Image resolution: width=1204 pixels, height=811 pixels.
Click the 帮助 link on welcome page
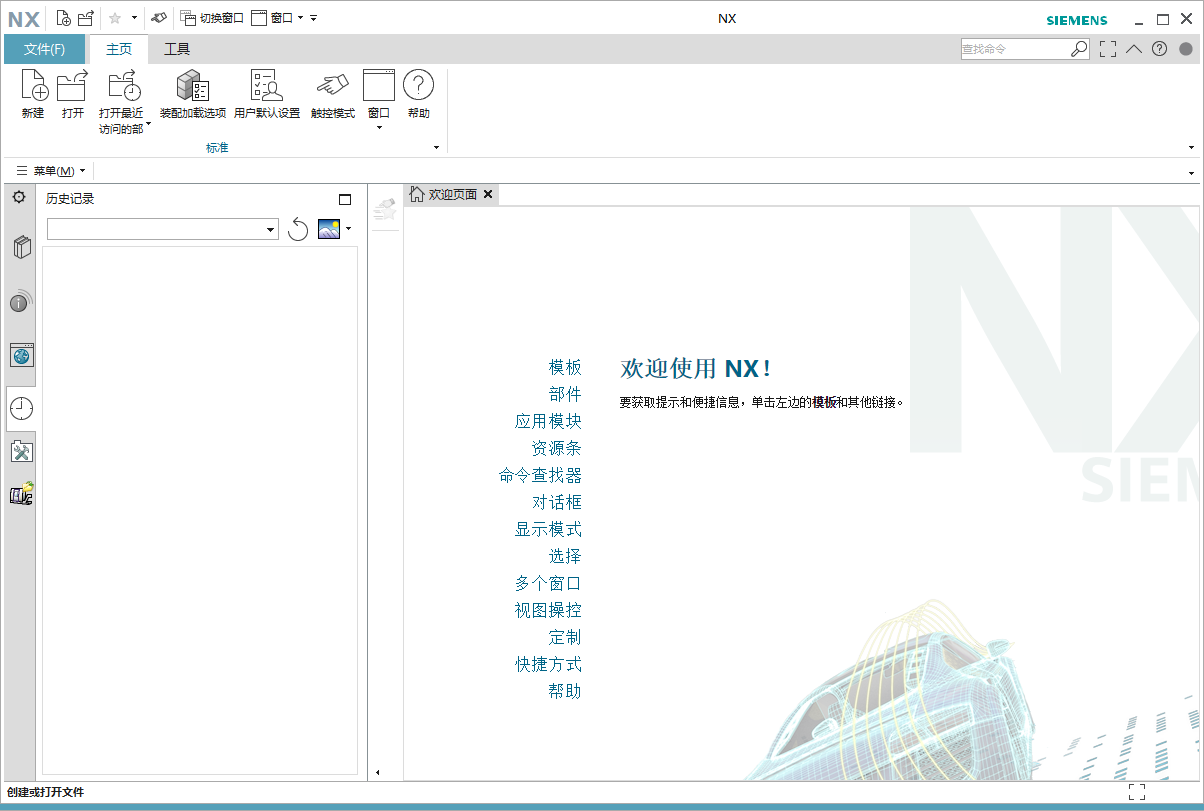(565, 692)
